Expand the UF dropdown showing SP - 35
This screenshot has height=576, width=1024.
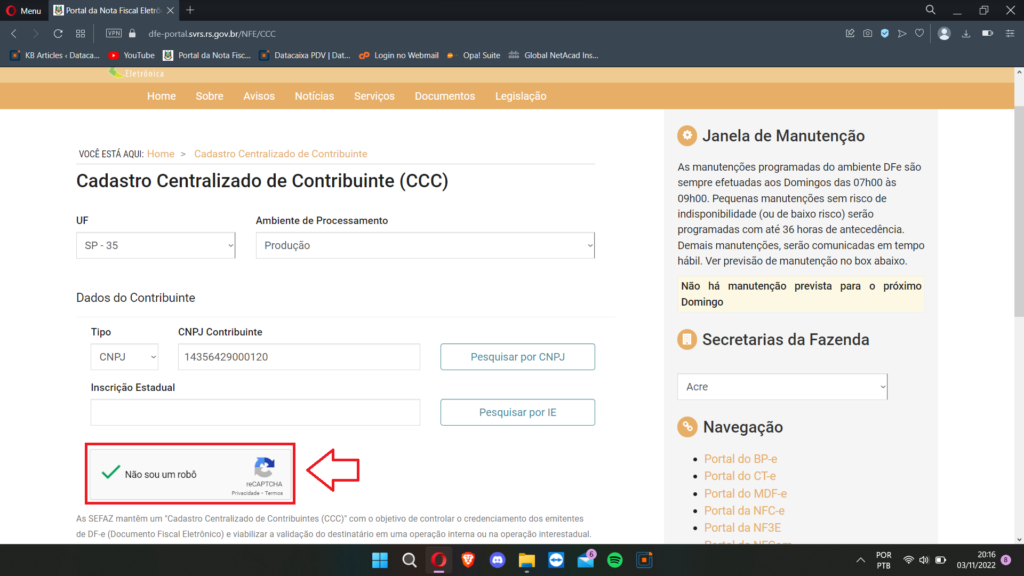tap(156, 245)
